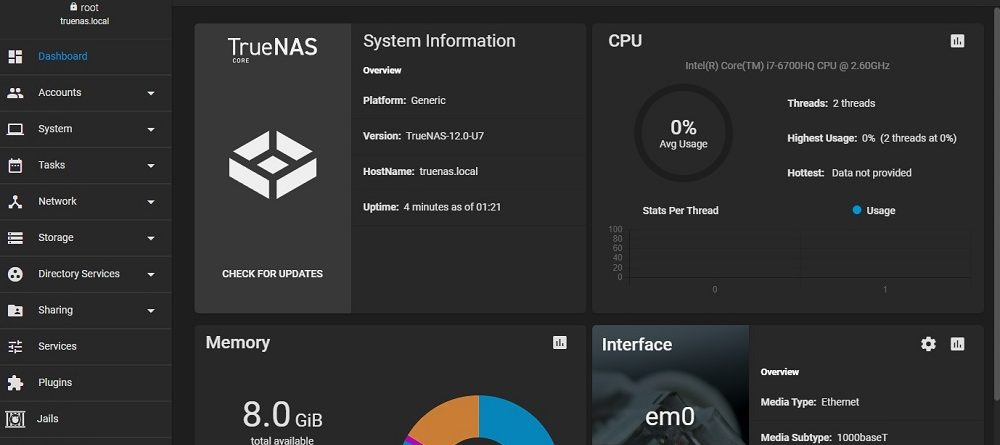Open Memory reports via chart icon
The width and height of the screenshot is (1000, 445).
(559, 342)
